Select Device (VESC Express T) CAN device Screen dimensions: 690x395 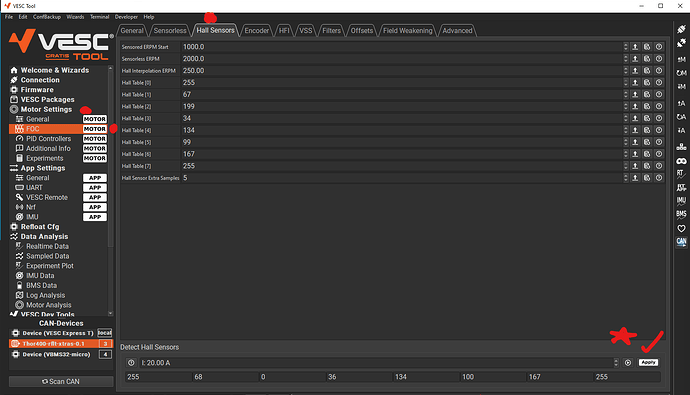pyautogui.click(x=61, y=333)
